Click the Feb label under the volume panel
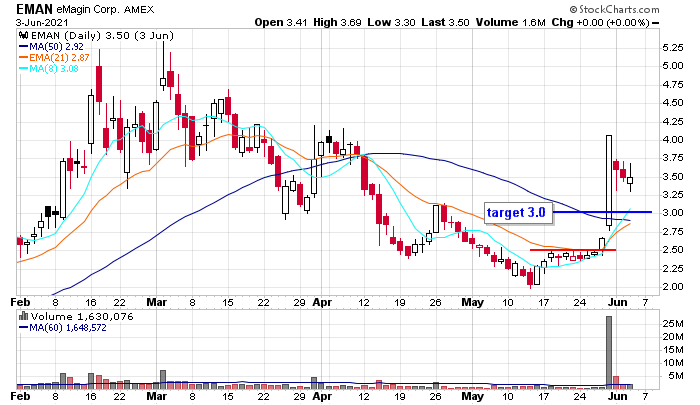This screenshot has height=405, width=700. pyautogui.click(x=20, y=396)
